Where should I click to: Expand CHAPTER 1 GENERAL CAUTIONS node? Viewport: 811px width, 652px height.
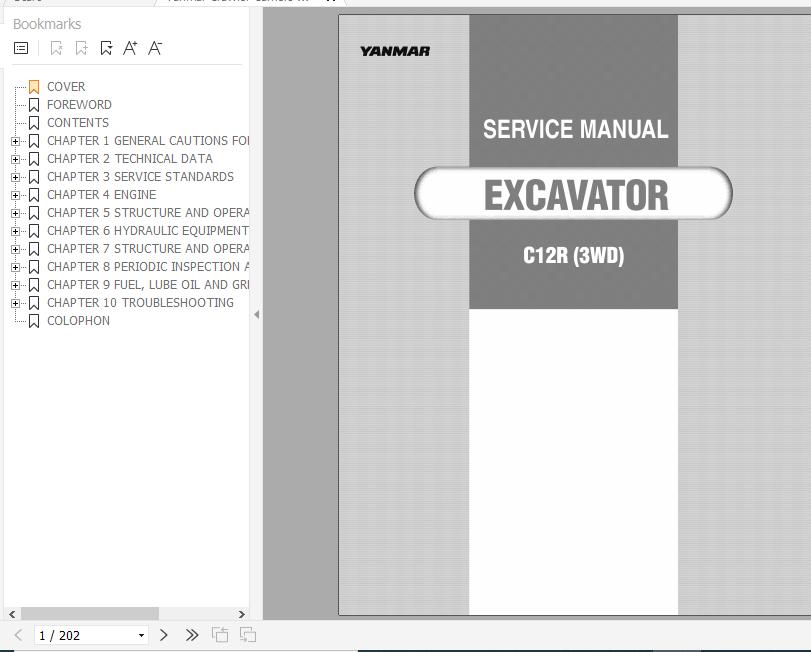point(16,141)
